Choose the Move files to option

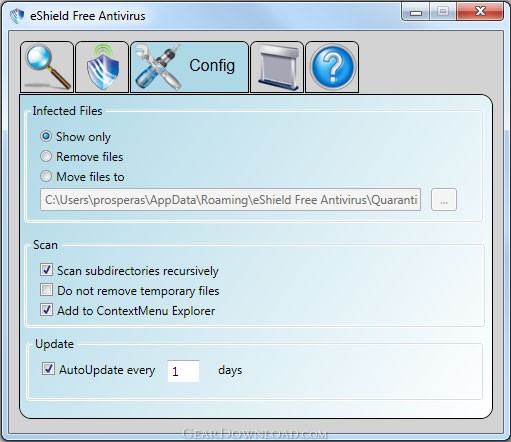pos(46,176)
